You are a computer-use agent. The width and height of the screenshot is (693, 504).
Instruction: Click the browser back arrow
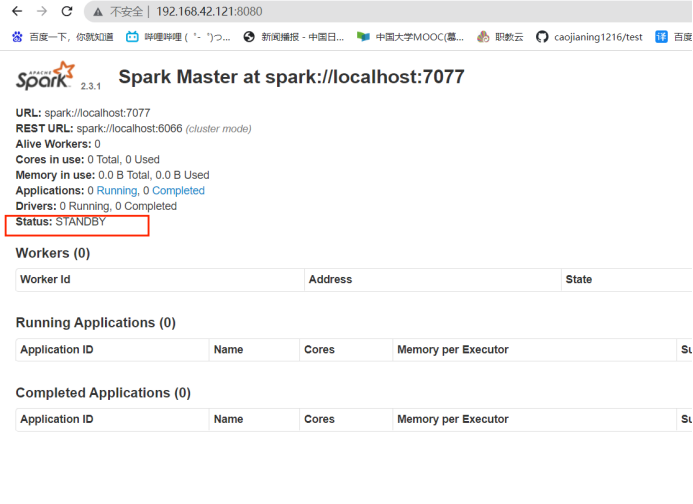pyautogui.click(x=17, y=11)
